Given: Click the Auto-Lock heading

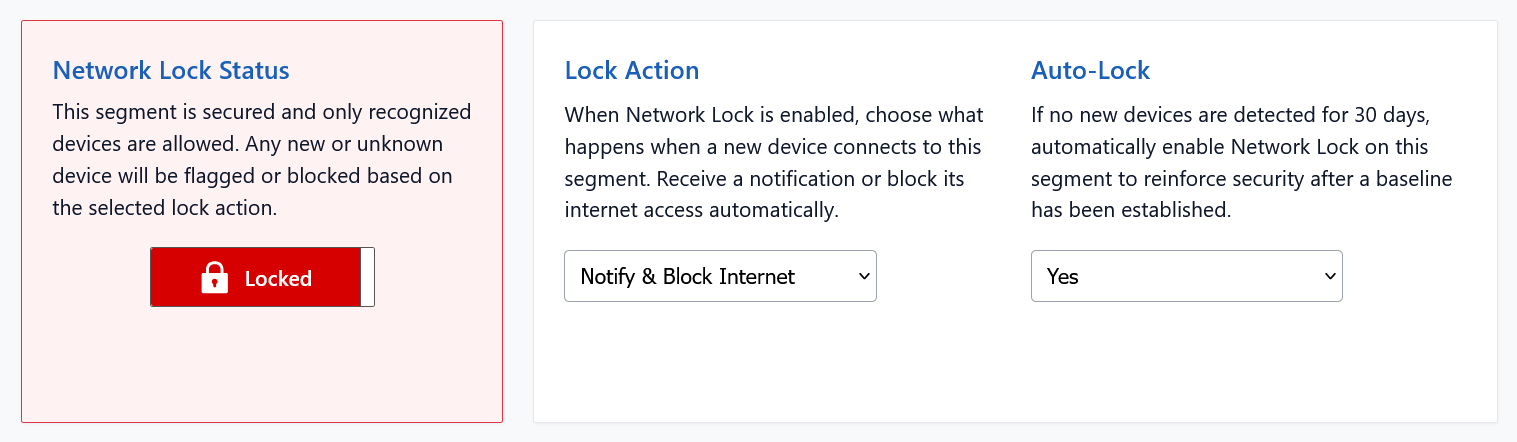Looking at the screenshot, I should click(1090, 71).
